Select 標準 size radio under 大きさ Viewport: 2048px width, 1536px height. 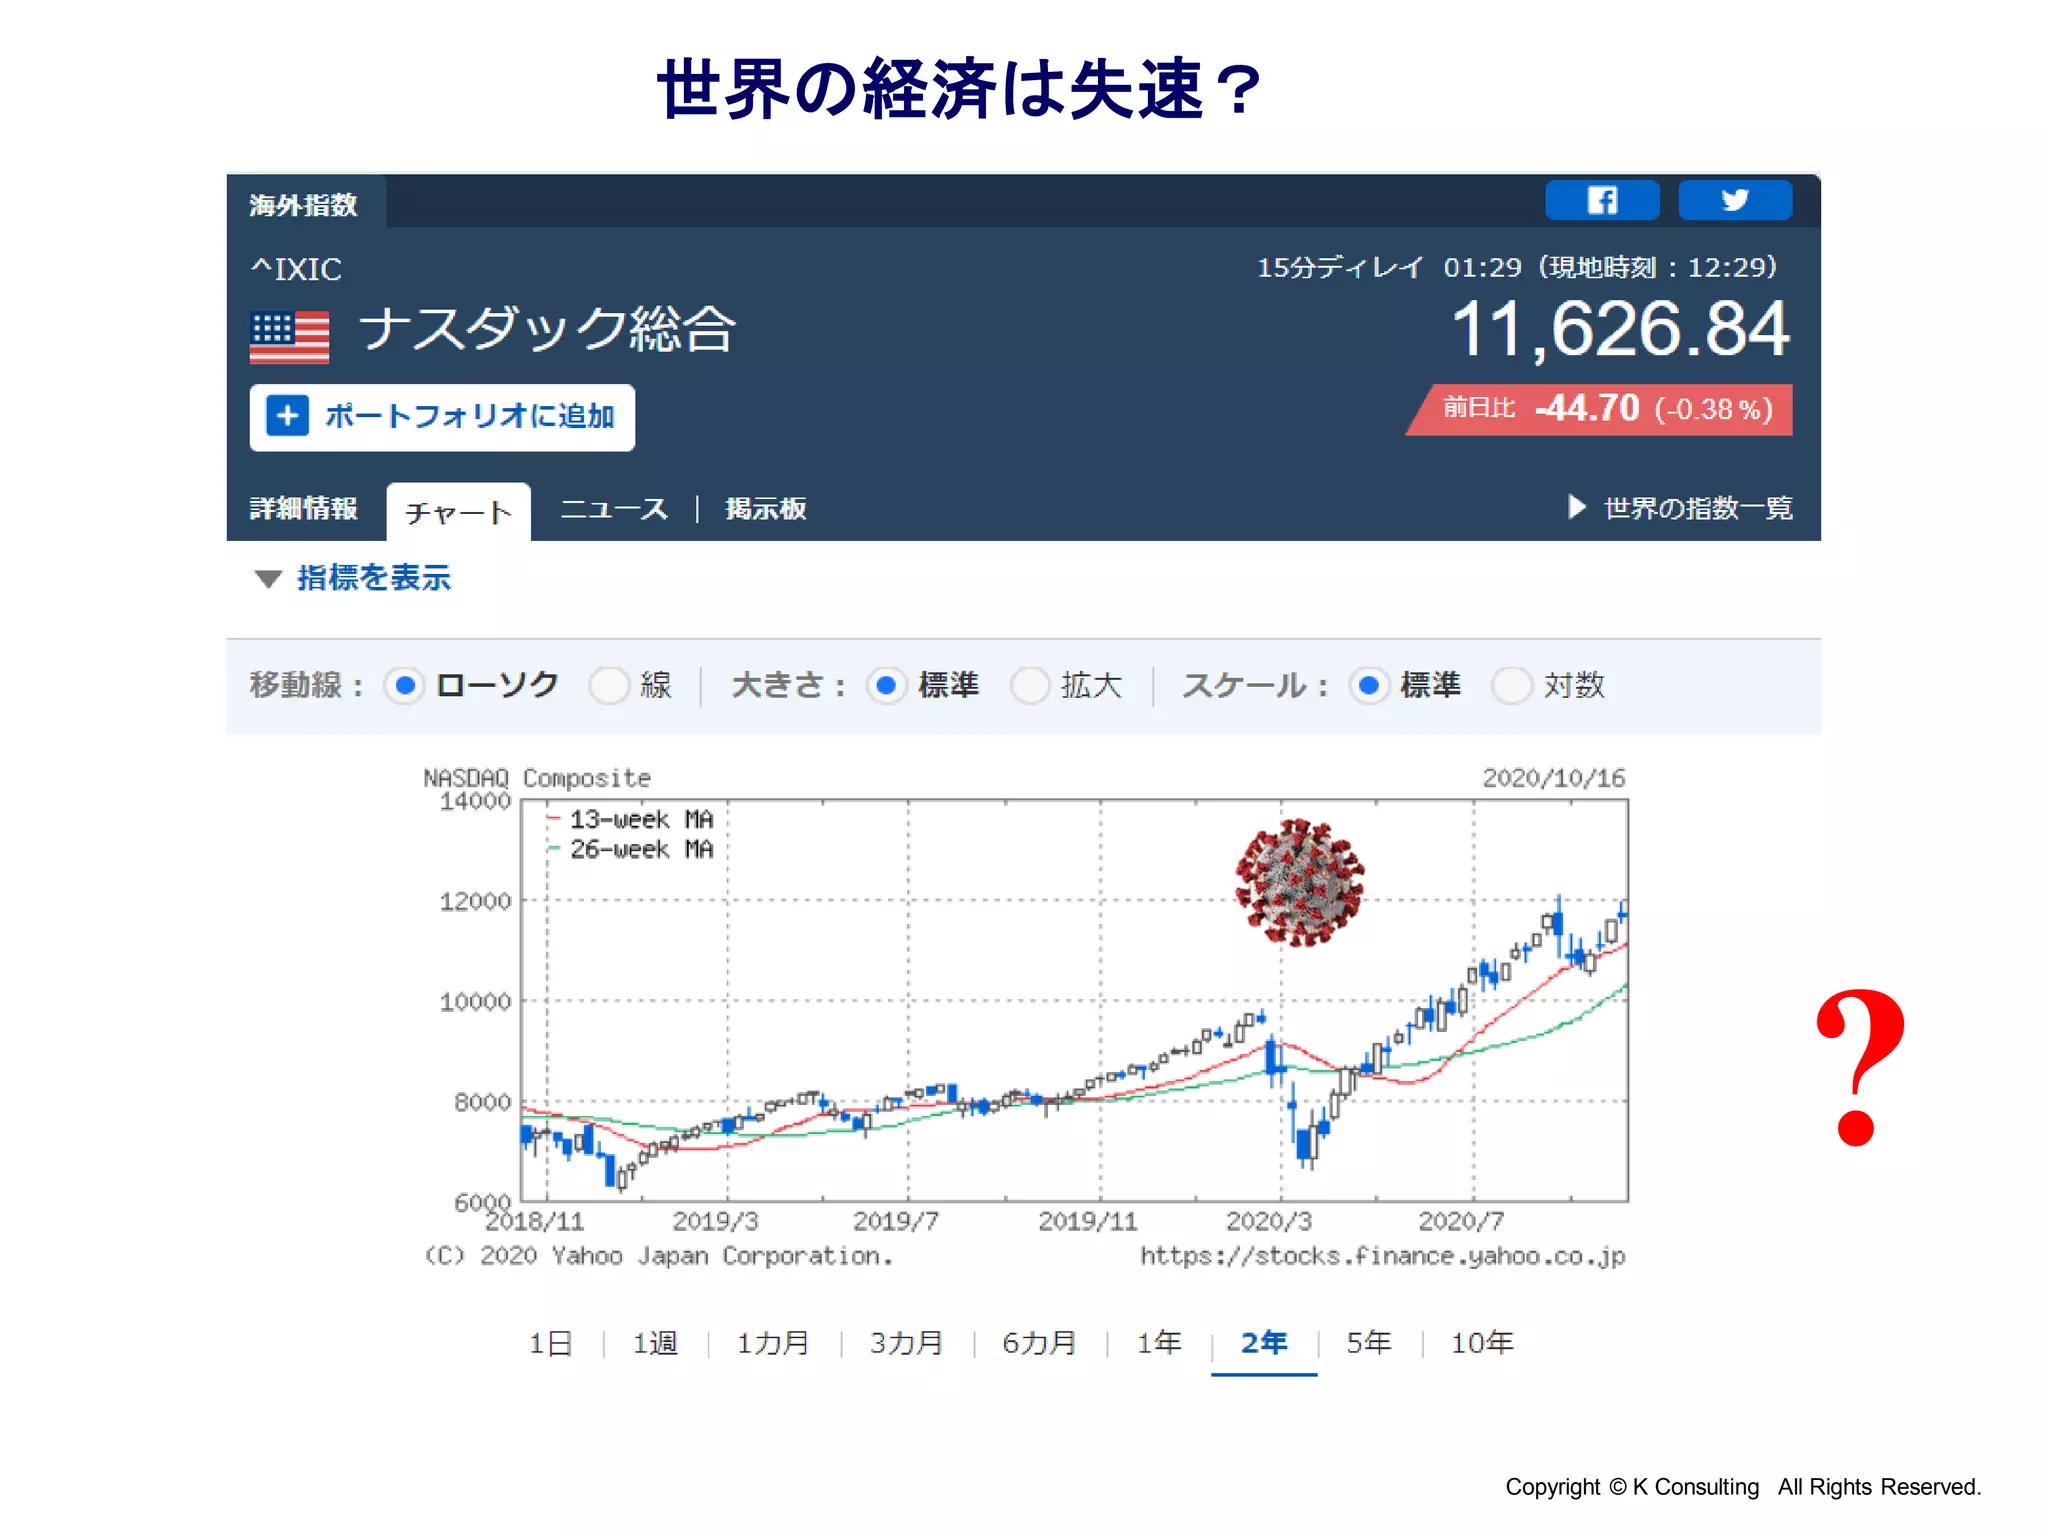coord(886,685)
